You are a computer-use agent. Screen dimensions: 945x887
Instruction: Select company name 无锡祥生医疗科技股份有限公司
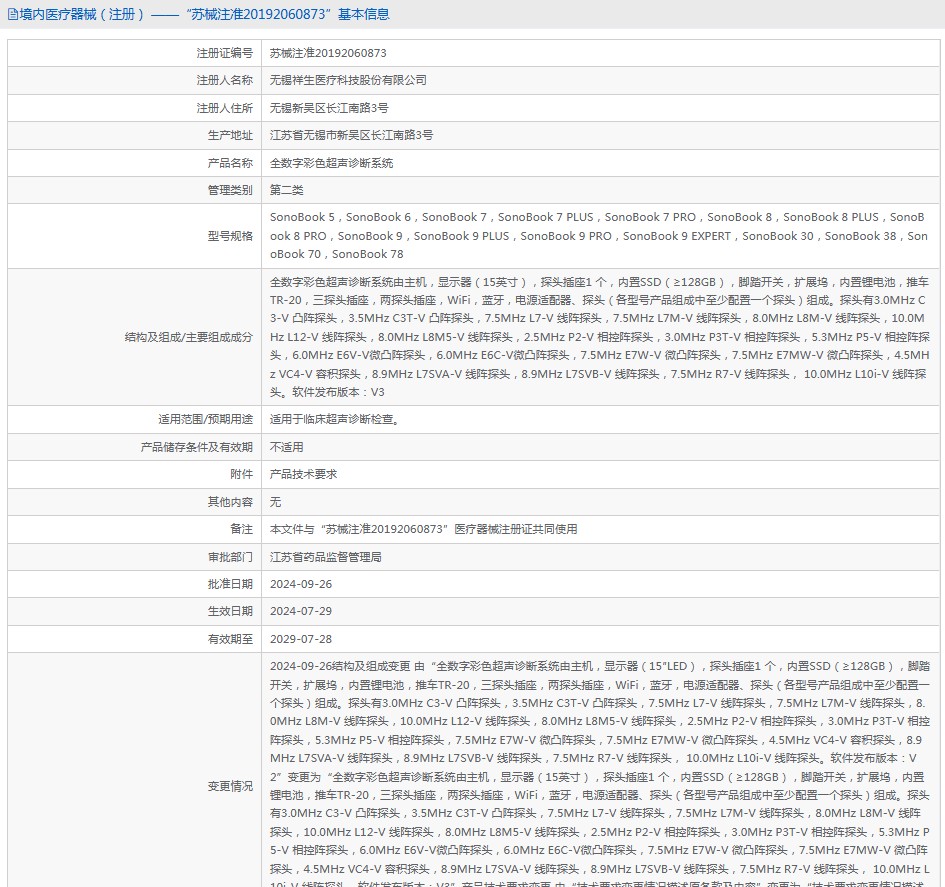[348, 80]
